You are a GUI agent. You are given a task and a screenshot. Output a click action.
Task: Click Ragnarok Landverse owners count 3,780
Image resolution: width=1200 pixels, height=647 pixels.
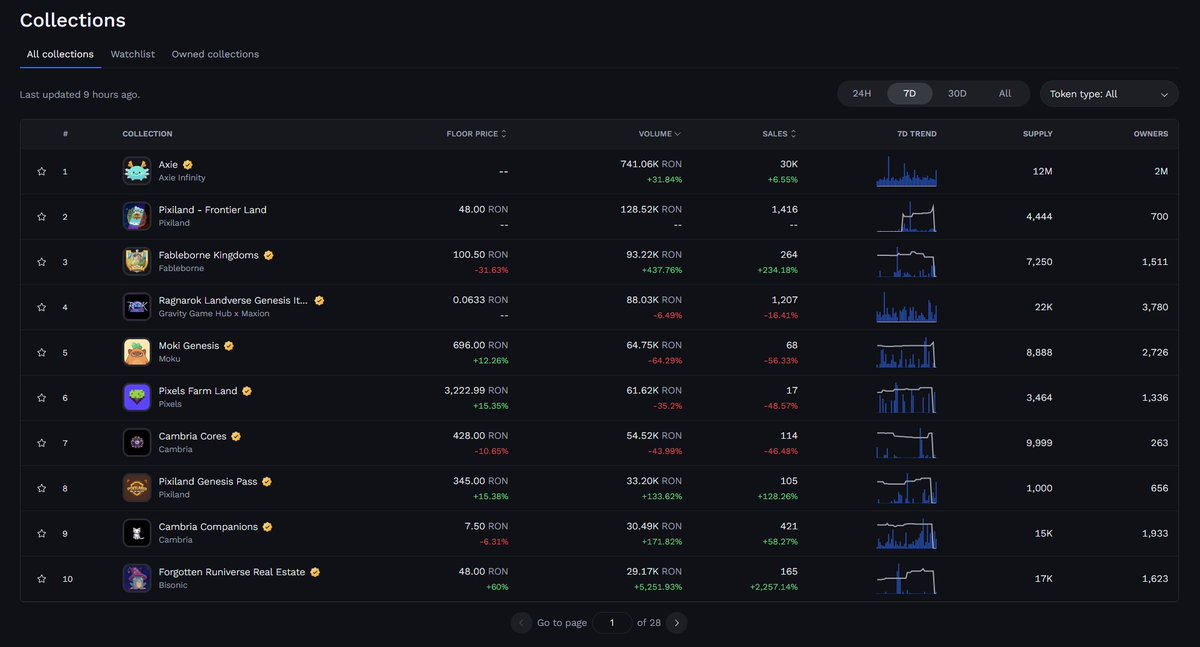point(1154,307)
